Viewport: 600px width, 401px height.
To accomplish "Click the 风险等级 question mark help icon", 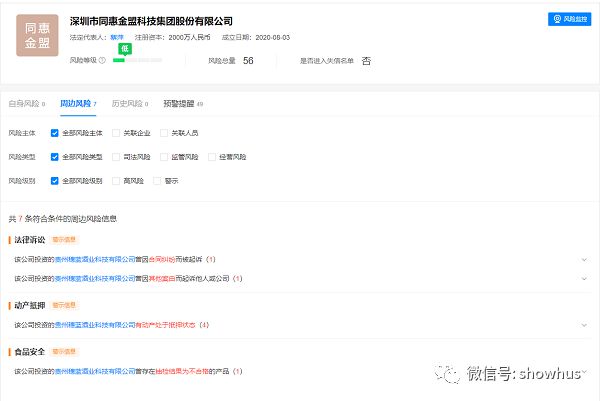I will pos(102,60).
